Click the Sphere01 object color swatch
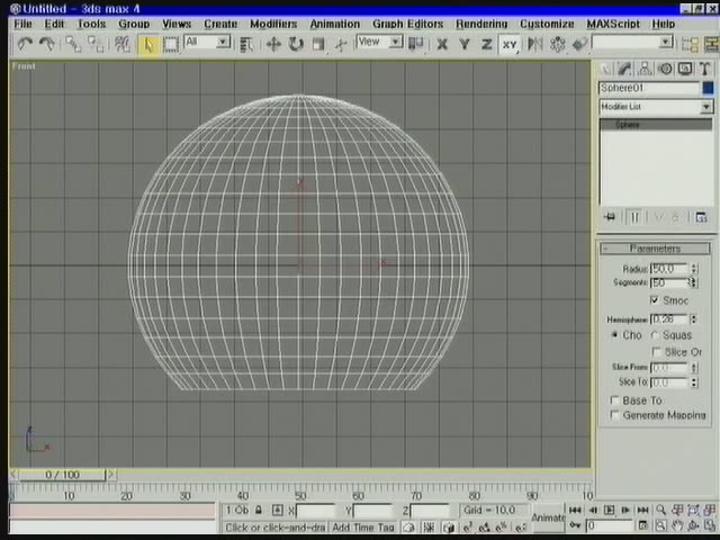Screen dimensions: 720x540 coord(708,88)
